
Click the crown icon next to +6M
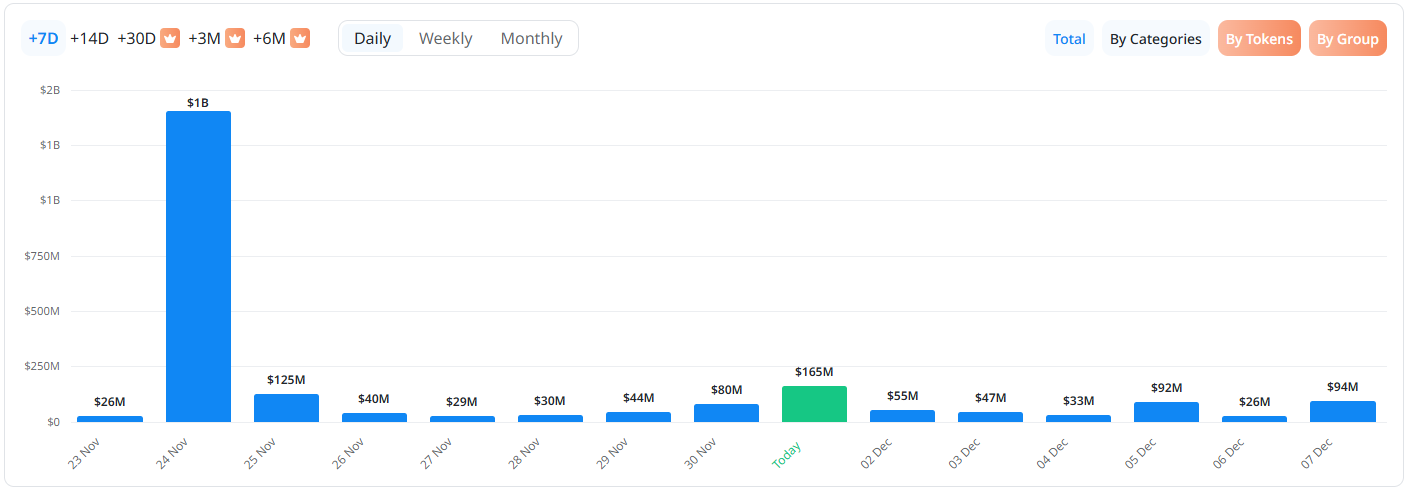point(300,39)
